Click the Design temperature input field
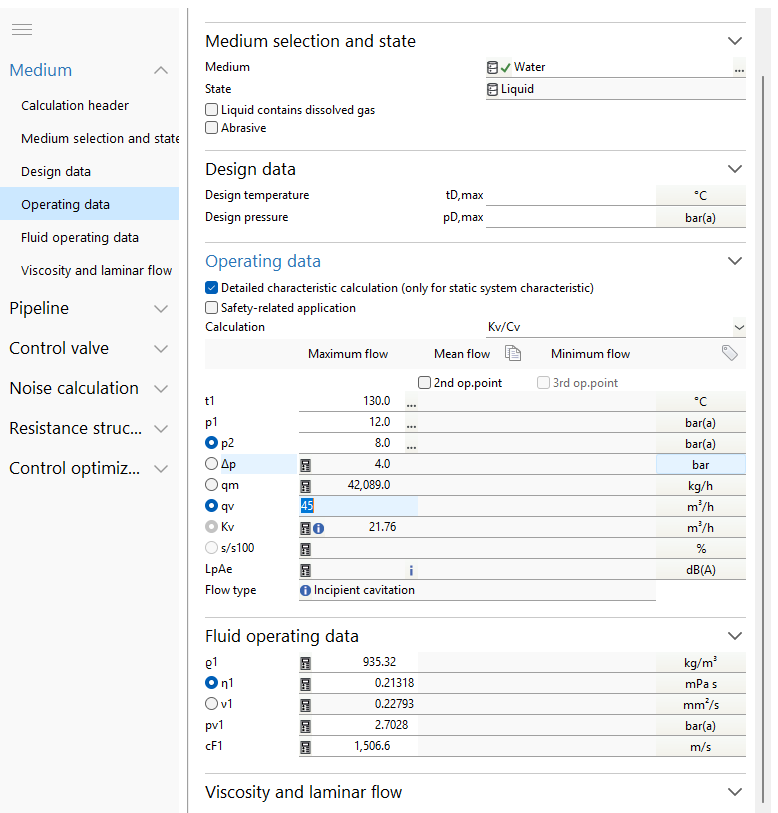 [571, 195]
